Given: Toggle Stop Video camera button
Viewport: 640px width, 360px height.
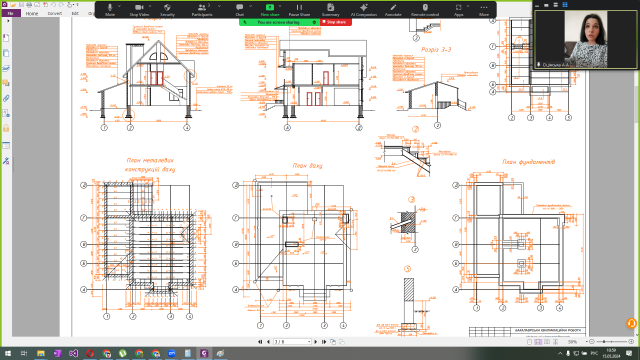Looking at the screenshot, I should pyautogui.click(x=139, y=10).
